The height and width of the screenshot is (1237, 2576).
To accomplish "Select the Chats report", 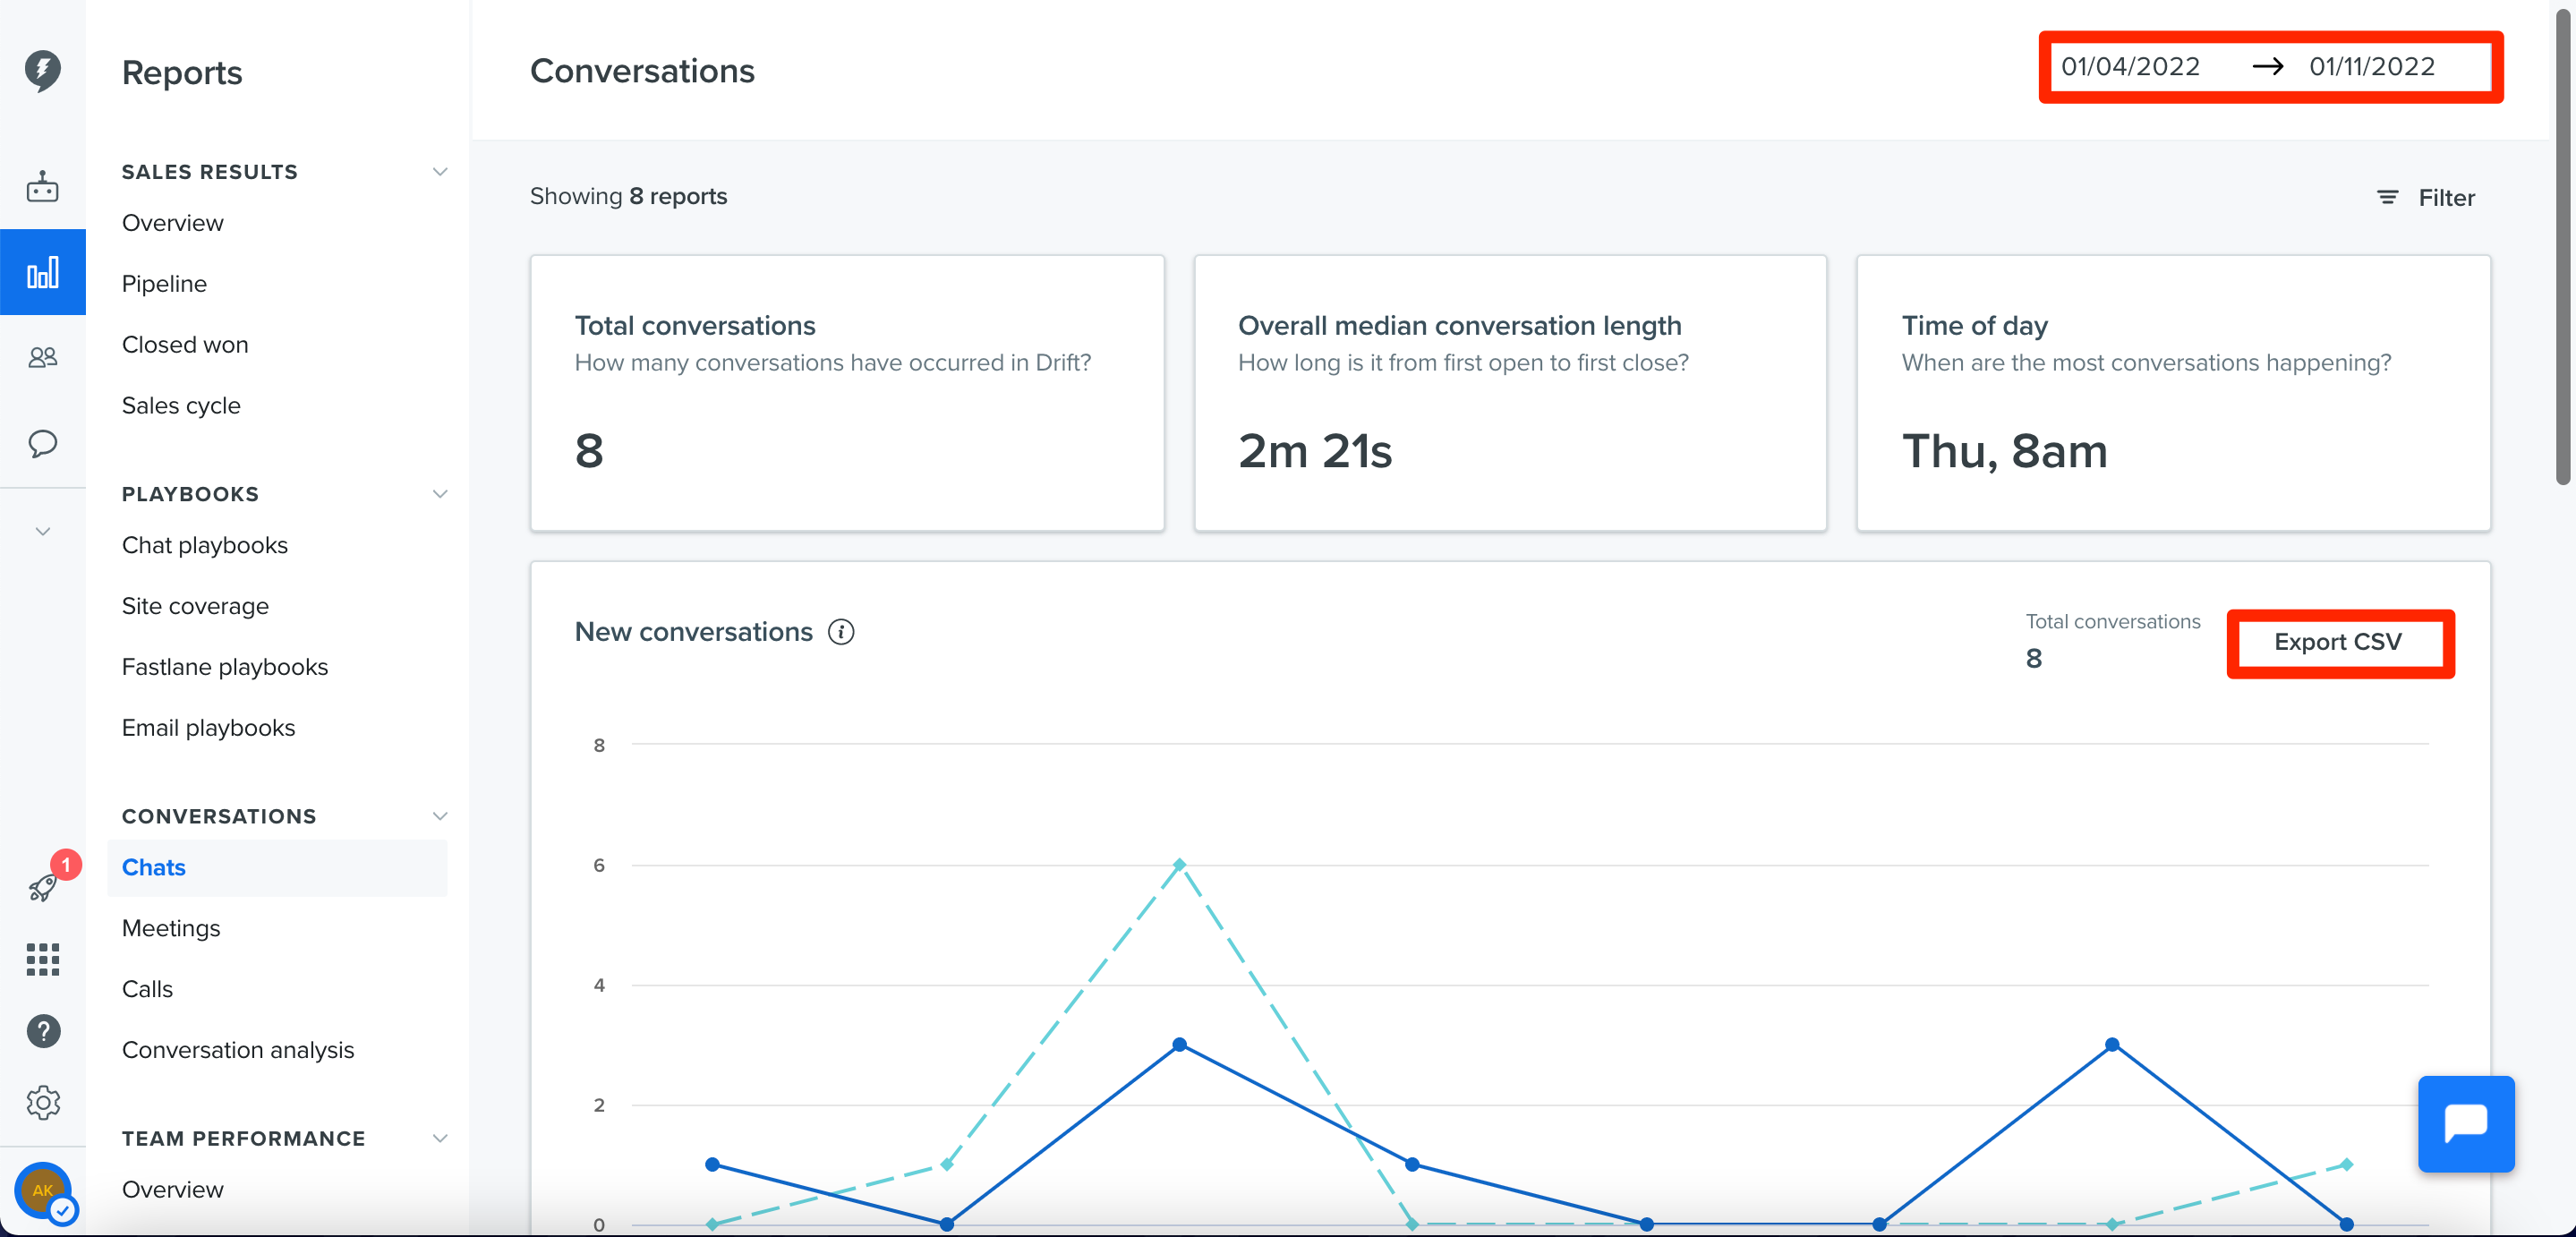I will click(x=277, y=867).
